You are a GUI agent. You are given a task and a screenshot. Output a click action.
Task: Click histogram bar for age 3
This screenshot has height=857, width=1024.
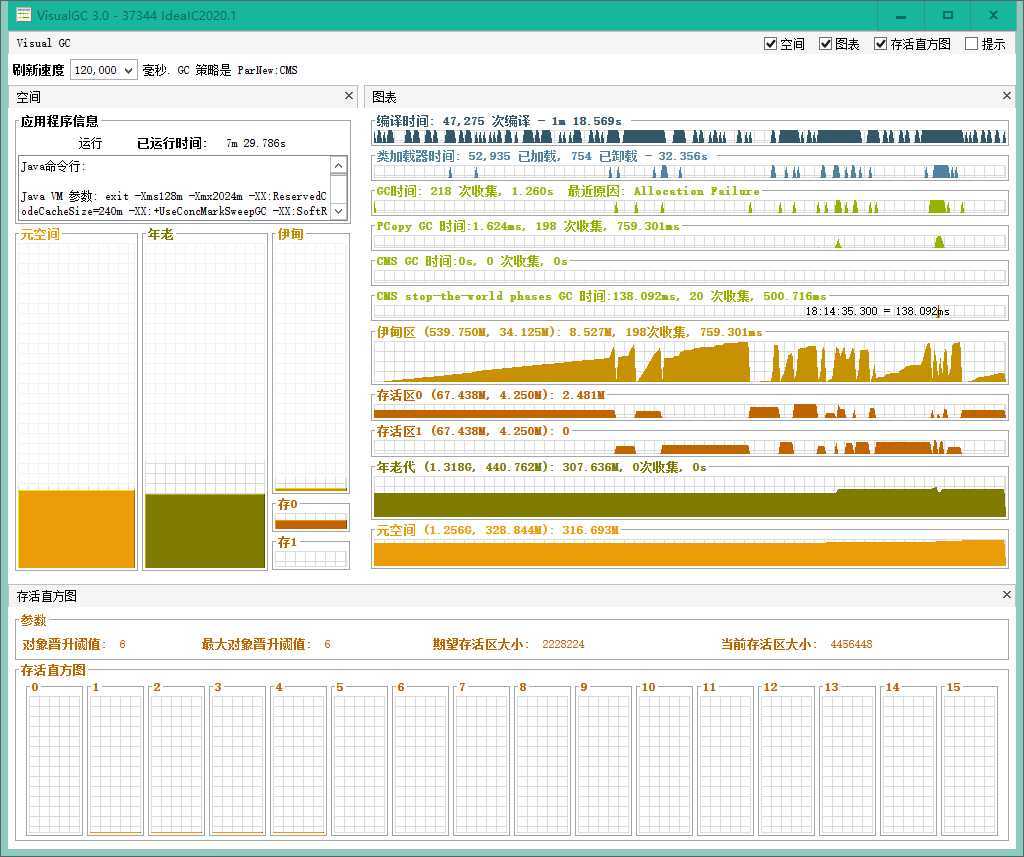click(238, 764)
